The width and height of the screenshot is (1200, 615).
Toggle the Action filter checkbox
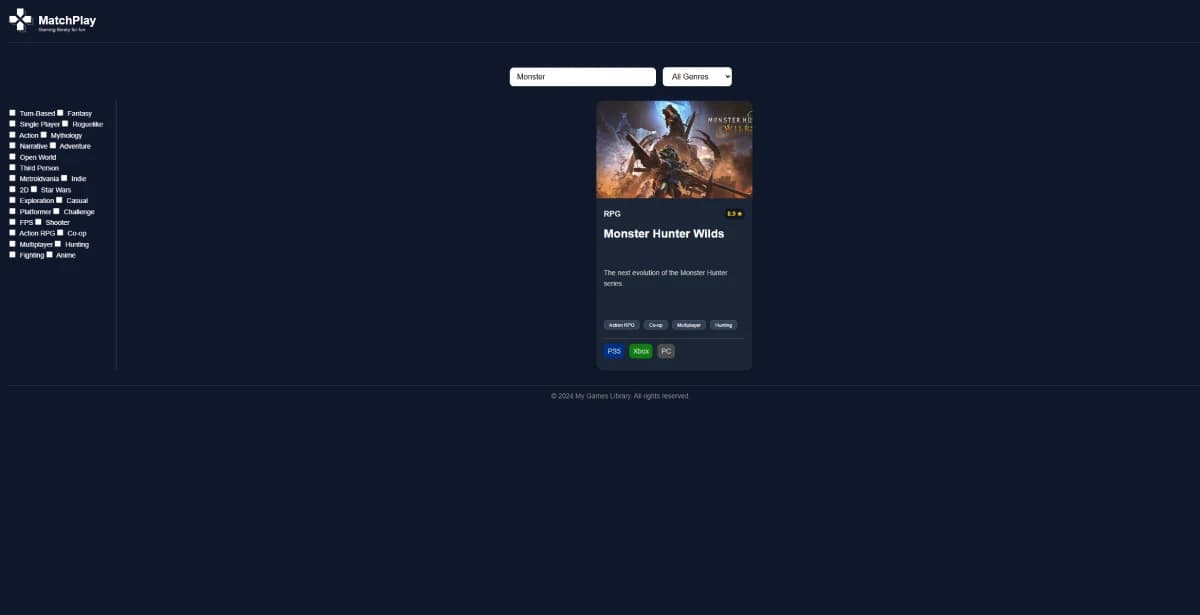[13, 135]
